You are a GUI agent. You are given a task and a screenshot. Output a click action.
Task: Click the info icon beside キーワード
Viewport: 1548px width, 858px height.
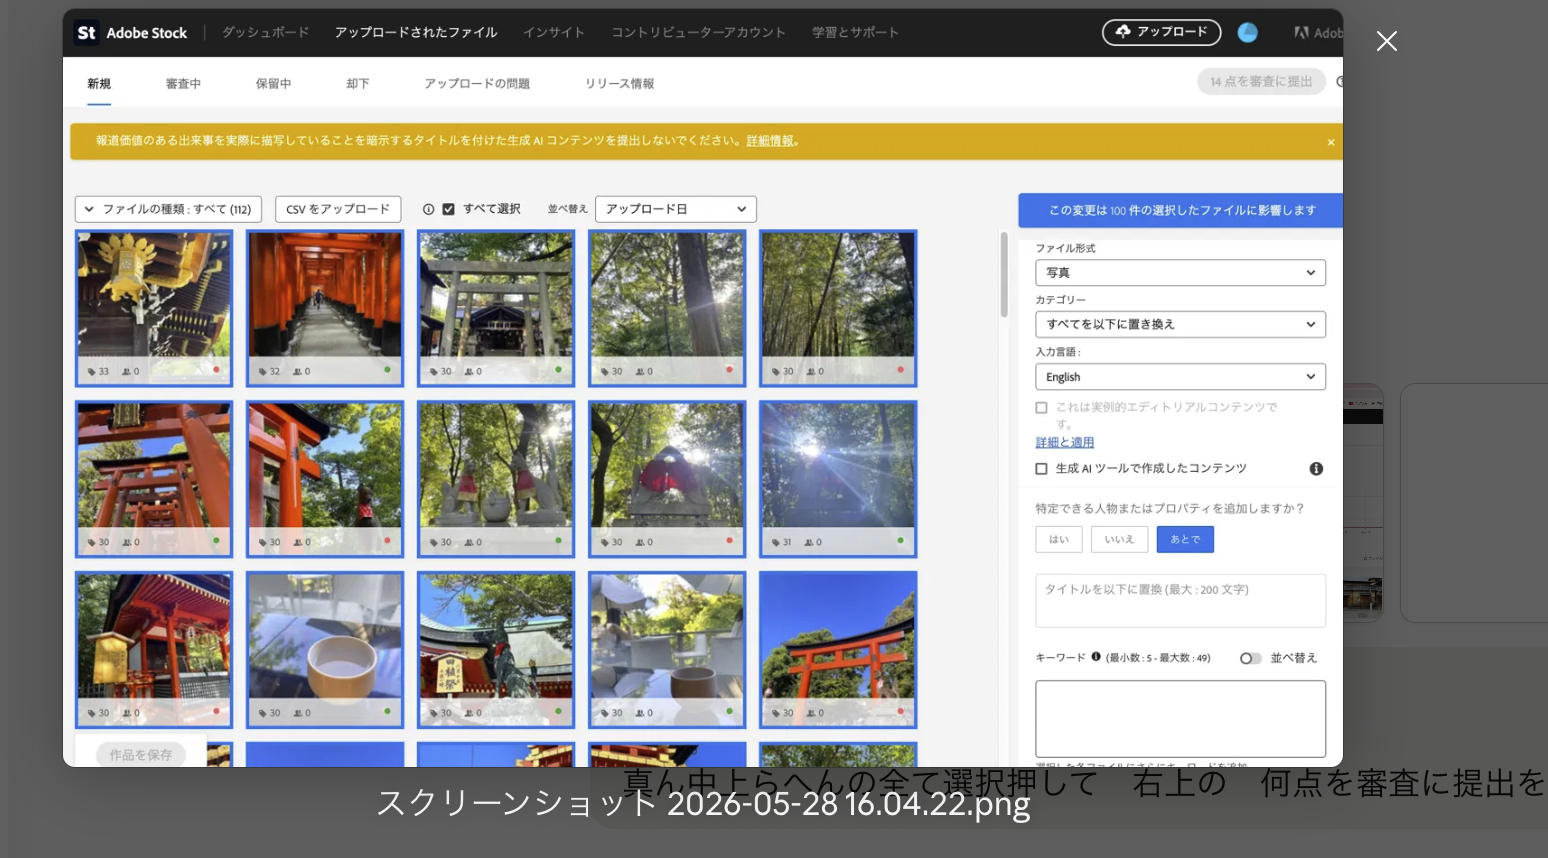(x=1096, y=657)
